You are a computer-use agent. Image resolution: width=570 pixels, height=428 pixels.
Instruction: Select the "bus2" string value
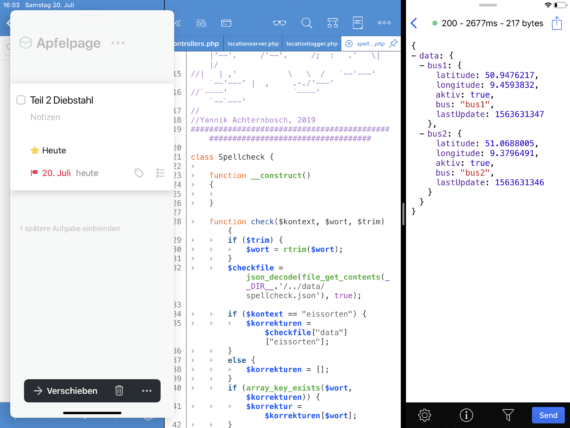click(474, 172)
